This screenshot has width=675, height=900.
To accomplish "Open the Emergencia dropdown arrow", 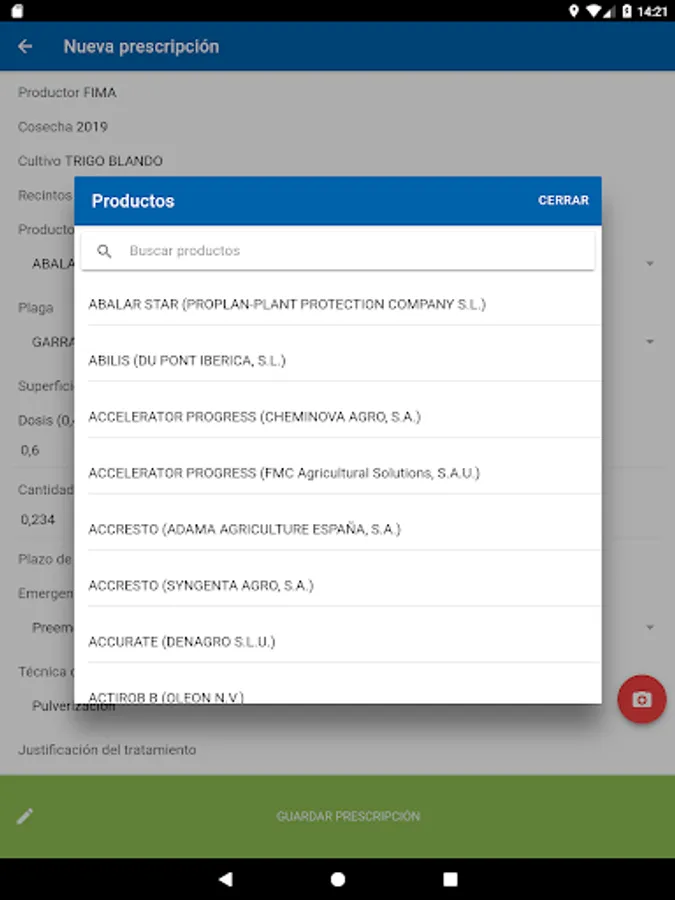I will click(650, 627).
